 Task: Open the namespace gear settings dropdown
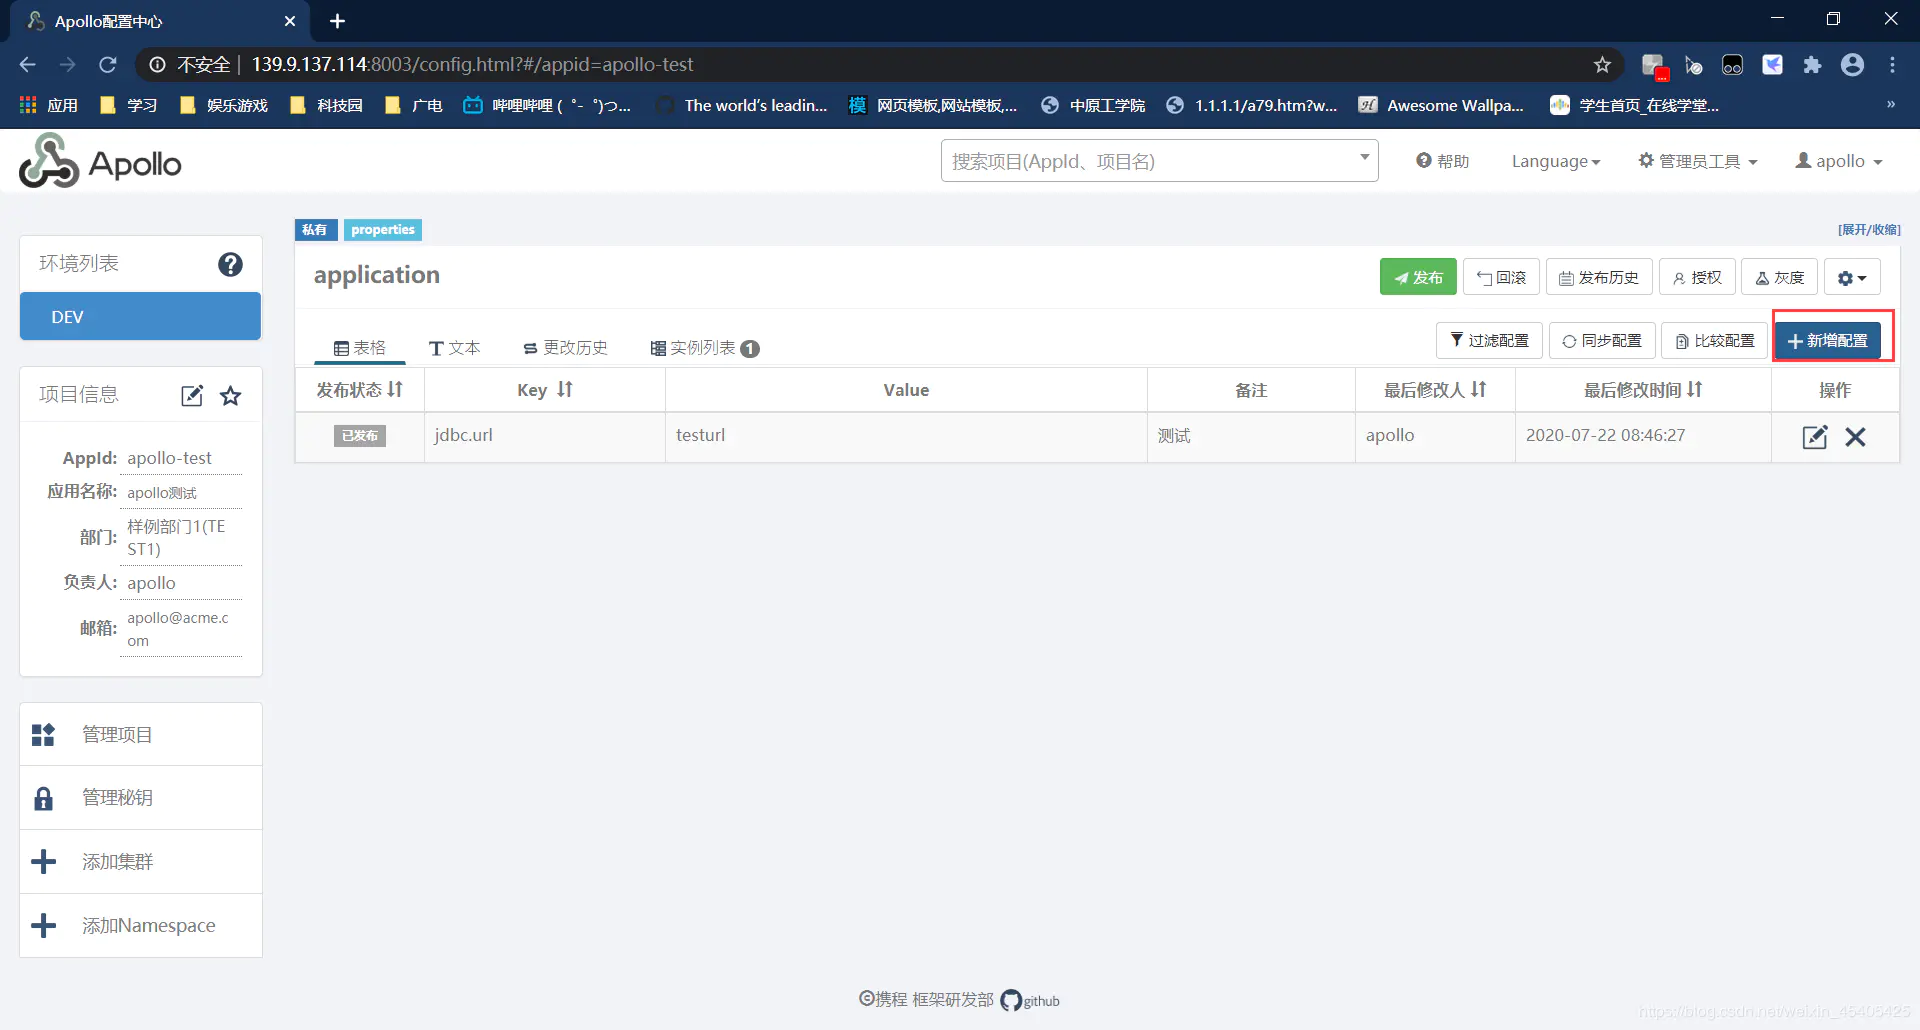[1852, 277]
